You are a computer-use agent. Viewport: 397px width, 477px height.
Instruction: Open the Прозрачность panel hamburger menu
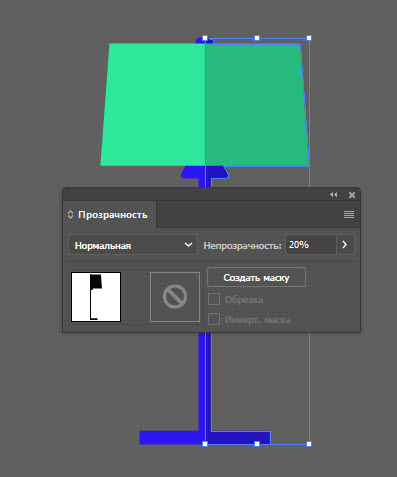pos(349,214)
